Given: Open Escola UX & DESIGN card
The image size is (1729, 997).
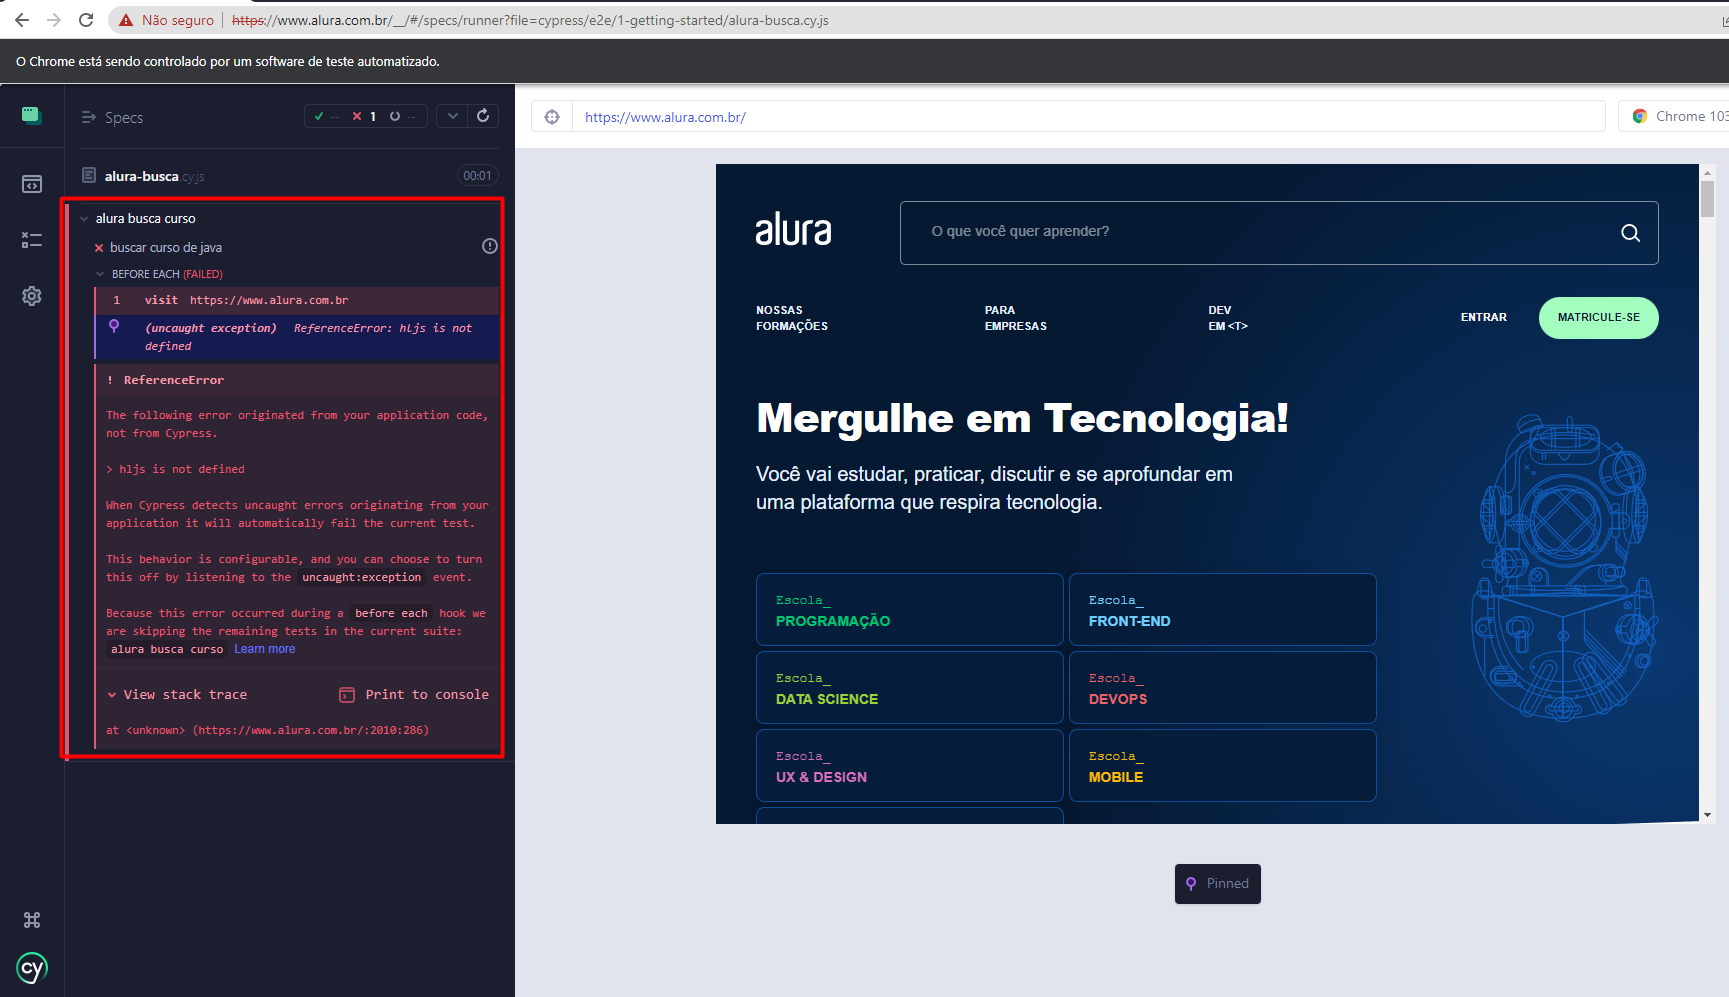Looking at the screenshot, I should 909,765.
